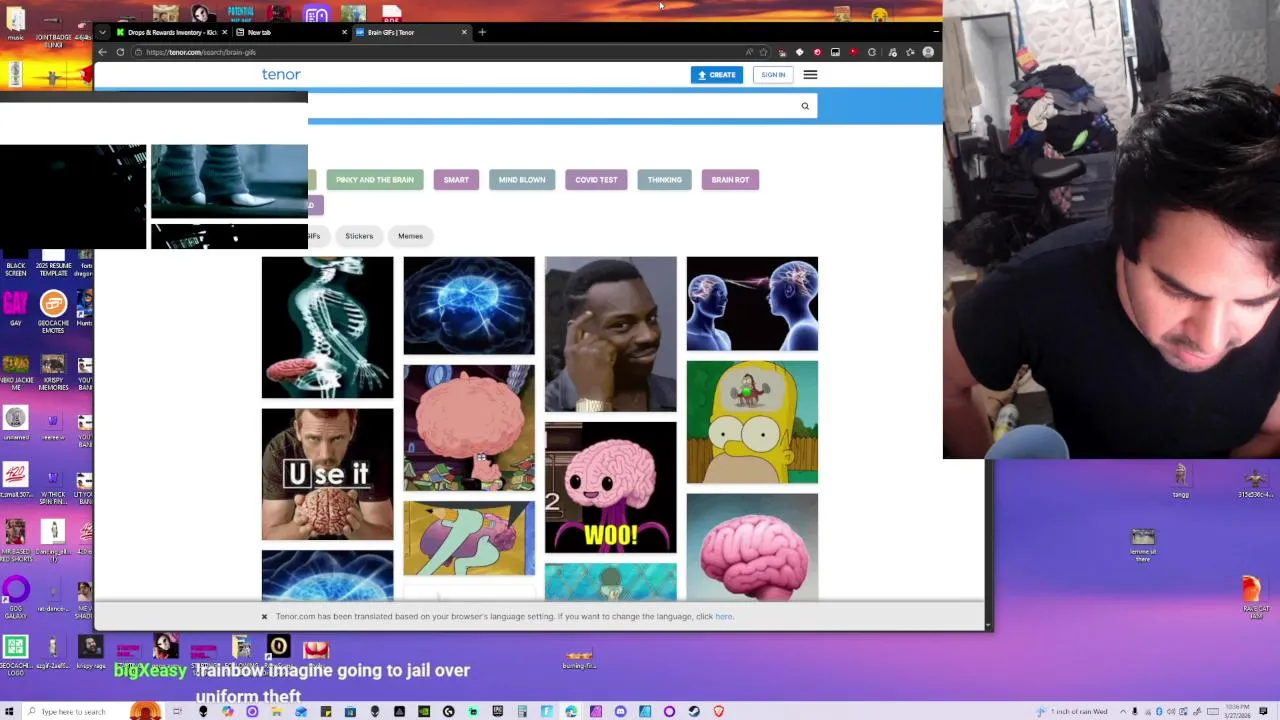This screenshot has width=1280, height=720.
Task: Select the 'burning-fi...' desktop file icon
Action: coord(579,660)
